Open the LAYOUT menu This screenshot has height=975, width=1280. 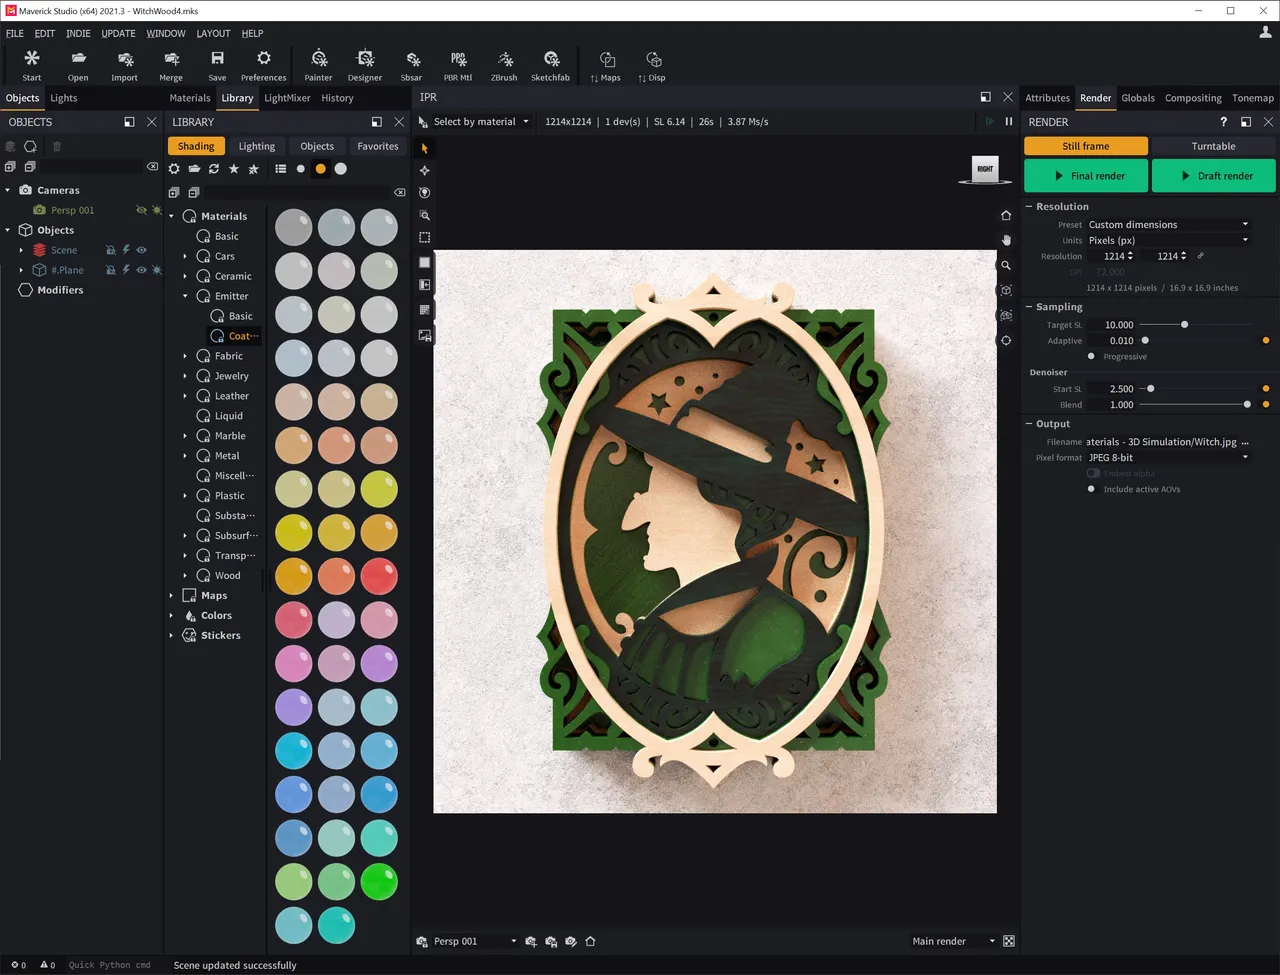point(213,33)
